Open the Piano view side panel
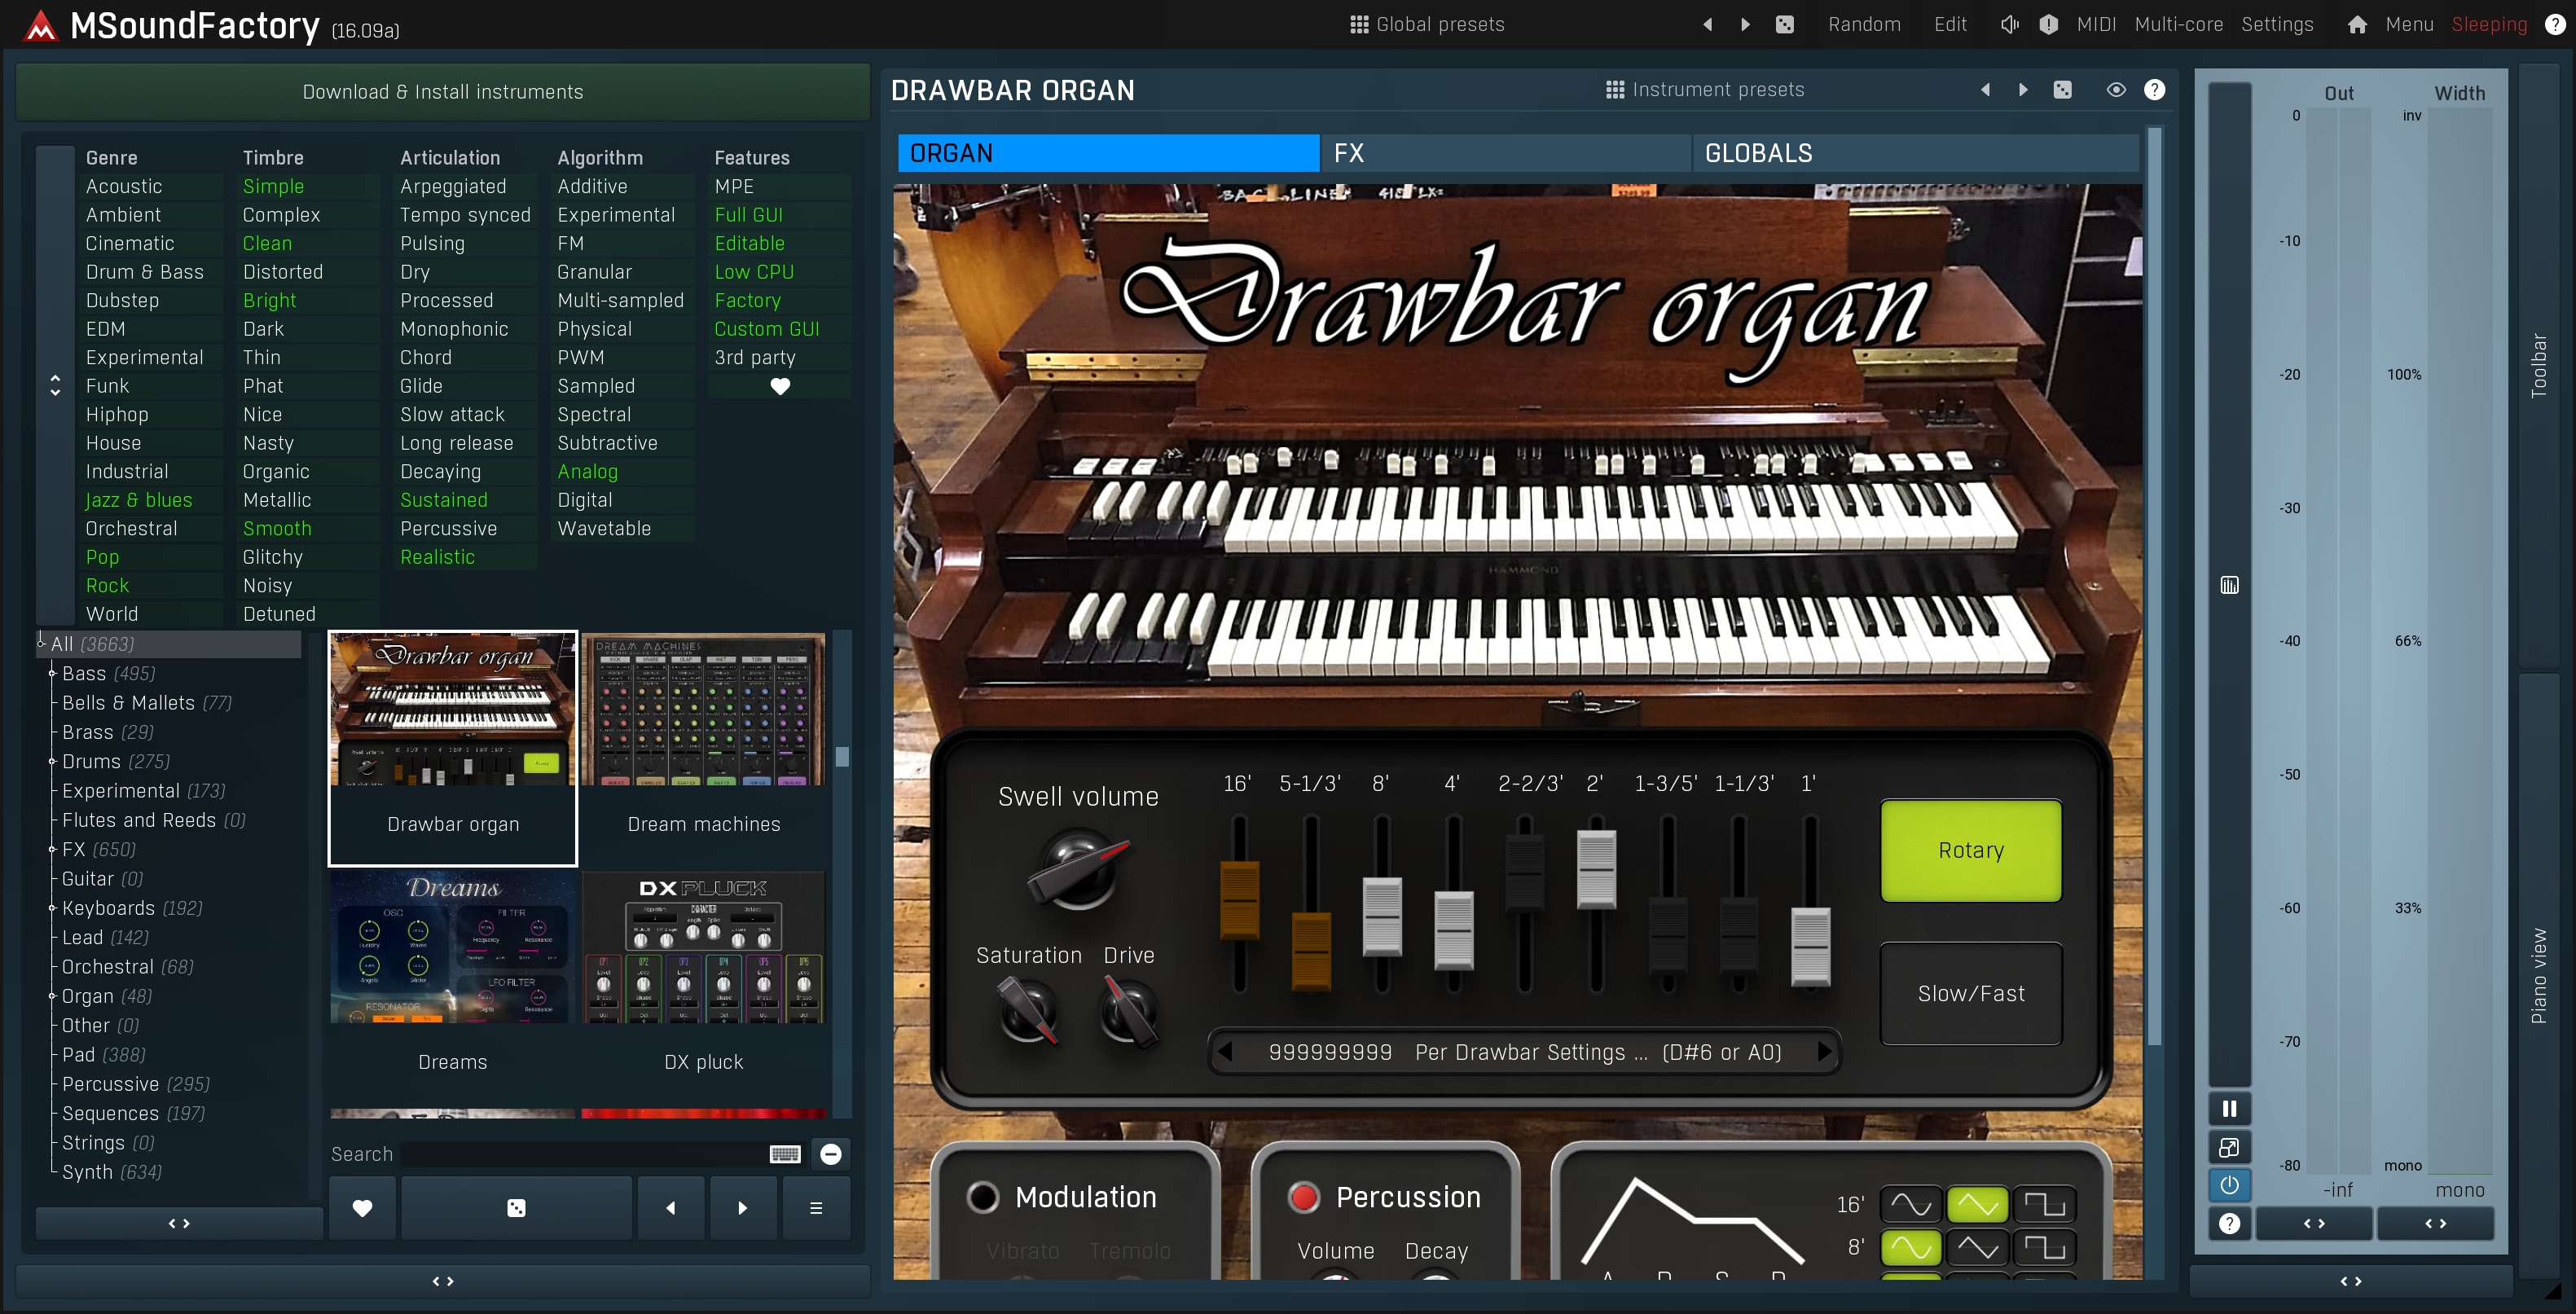 (x=2538, y=975)
